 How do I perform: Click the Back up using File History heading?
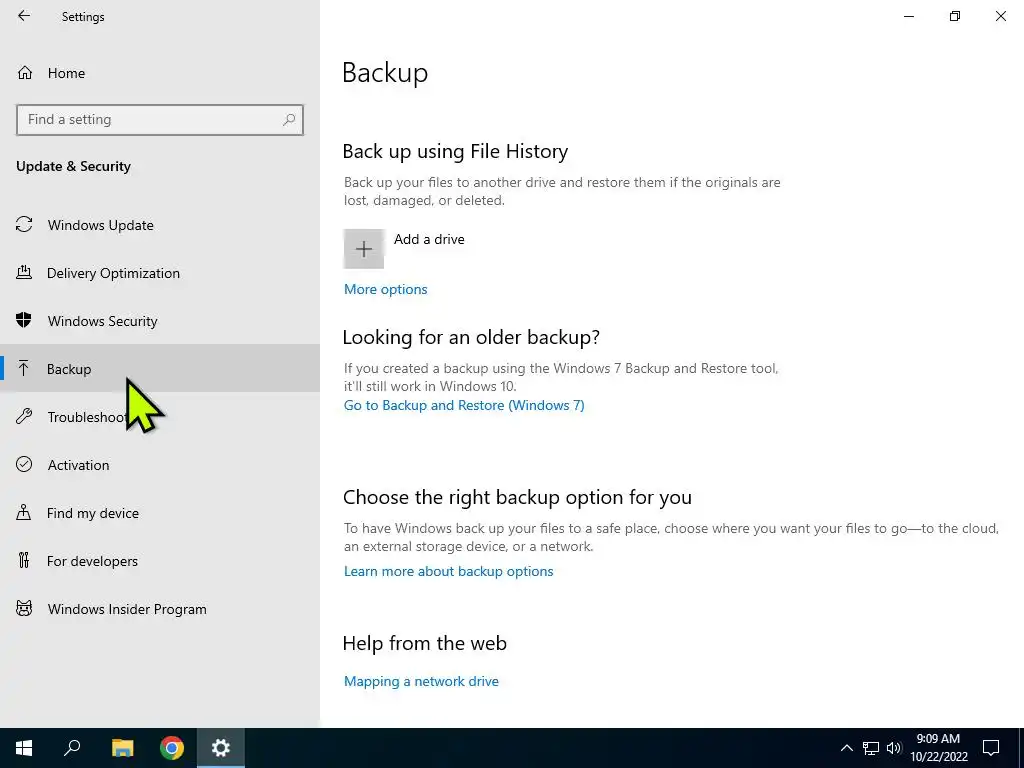455,151
